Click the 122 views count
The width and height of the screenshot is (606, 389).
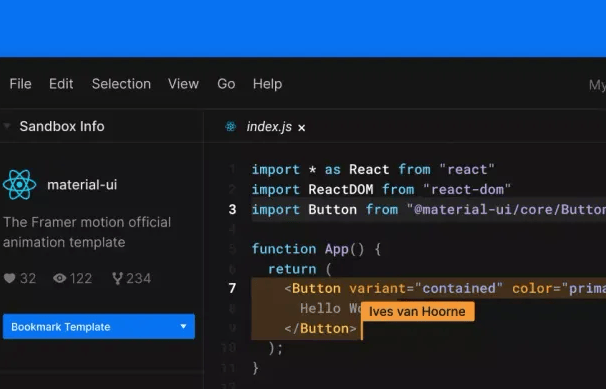[81, 279]
